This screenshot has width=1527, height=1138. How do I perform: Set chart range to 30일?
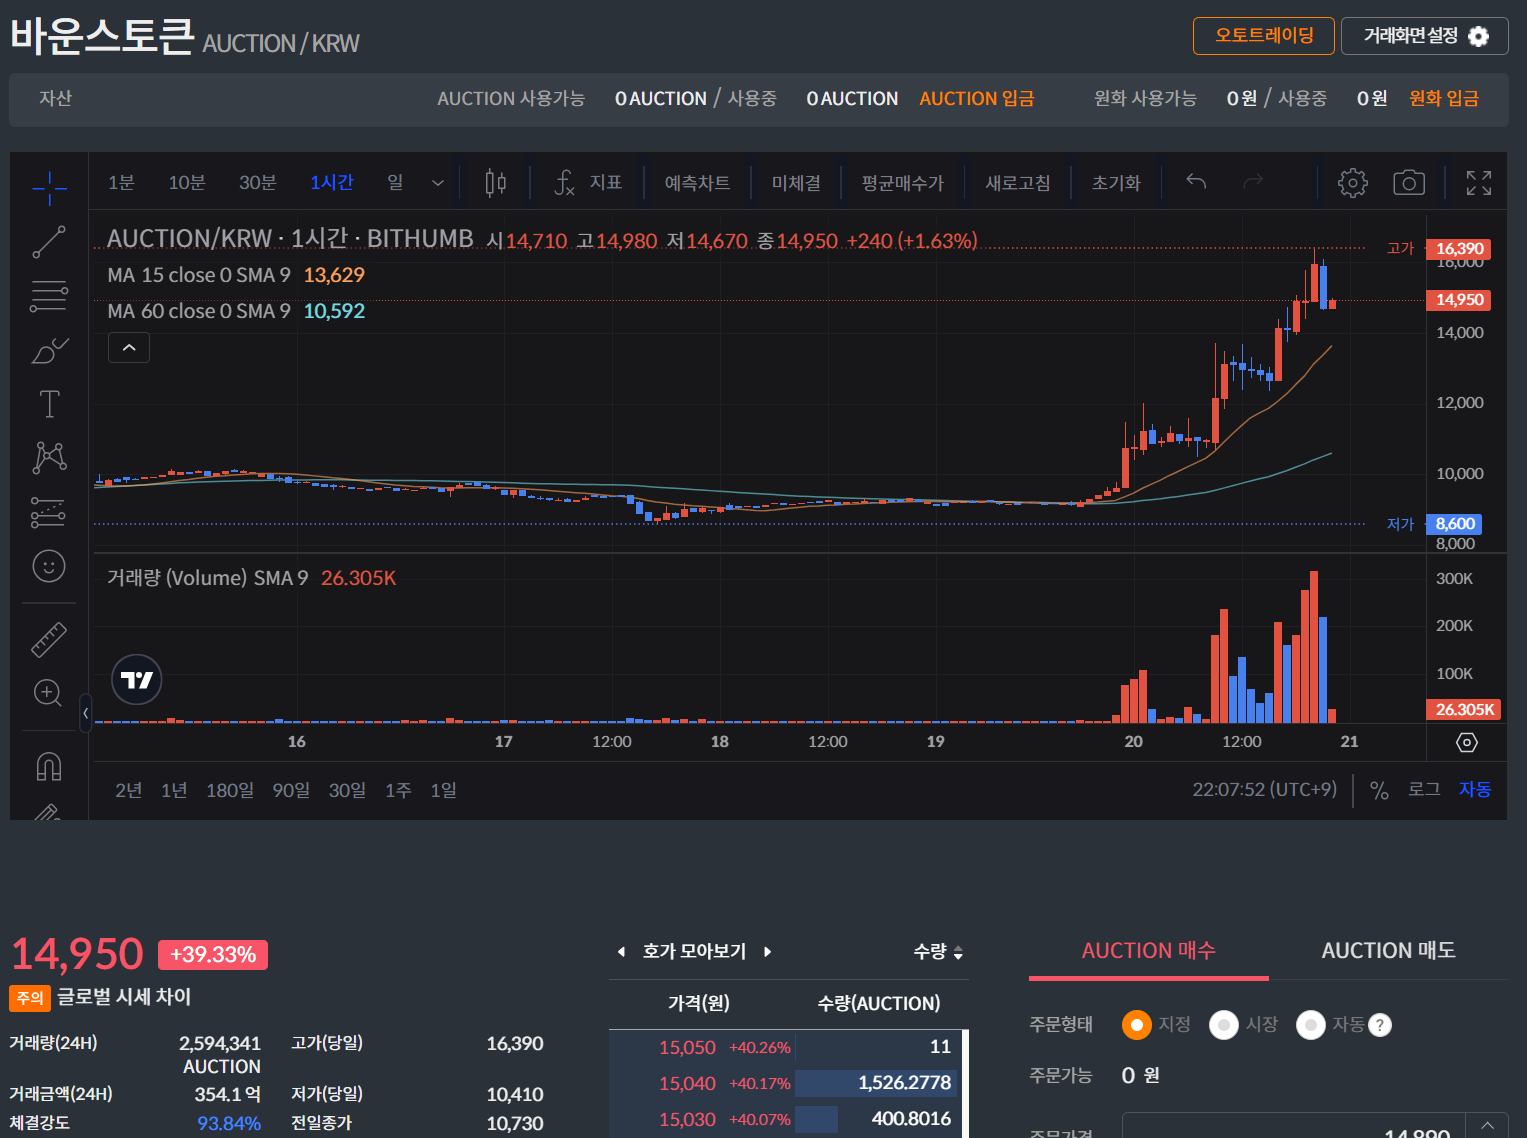pyautogui.click(x=347, y=790)
